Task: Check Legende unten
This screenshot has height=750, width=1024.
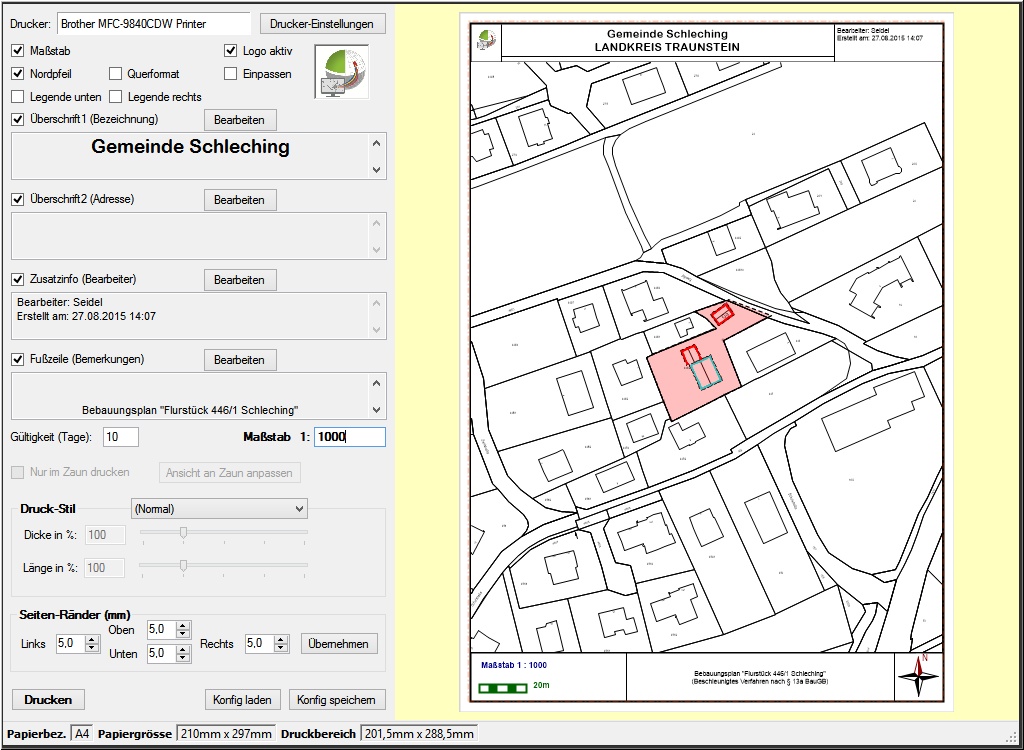Action: tap(18, 97)
